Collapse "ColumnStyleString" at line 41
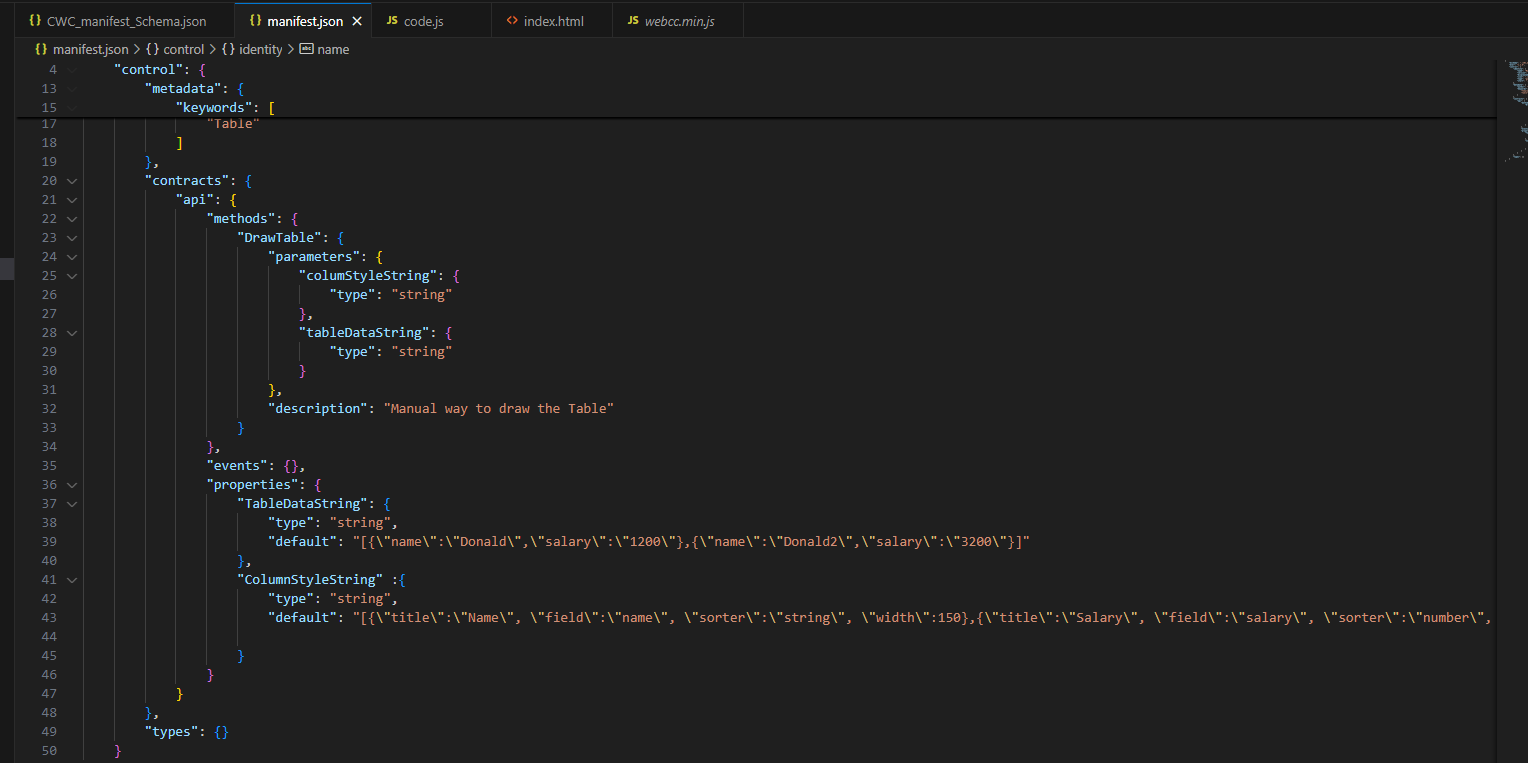1528x763 pixels. tap(71, 580)
